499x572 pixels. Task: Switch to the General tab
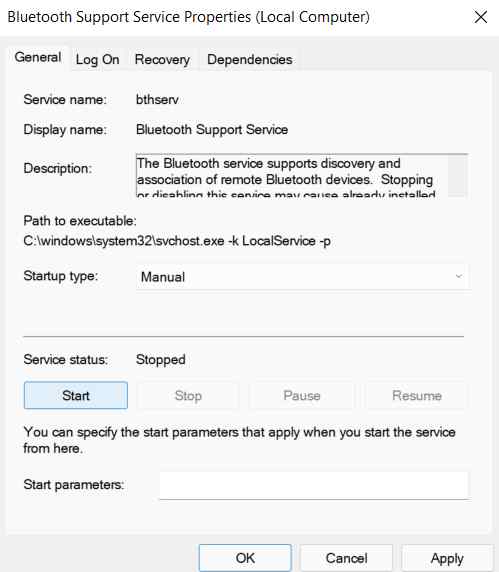pos(38,58)
